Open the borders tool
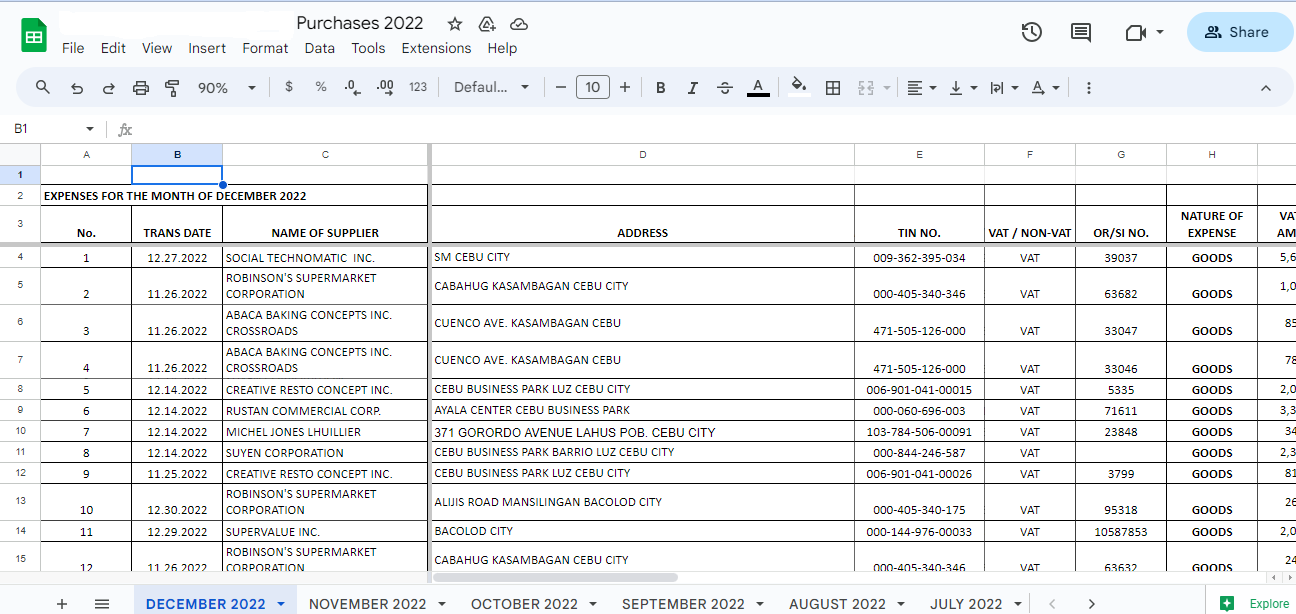The height and width of the screenshot is (614, 1296). click(x=833, y=88)
